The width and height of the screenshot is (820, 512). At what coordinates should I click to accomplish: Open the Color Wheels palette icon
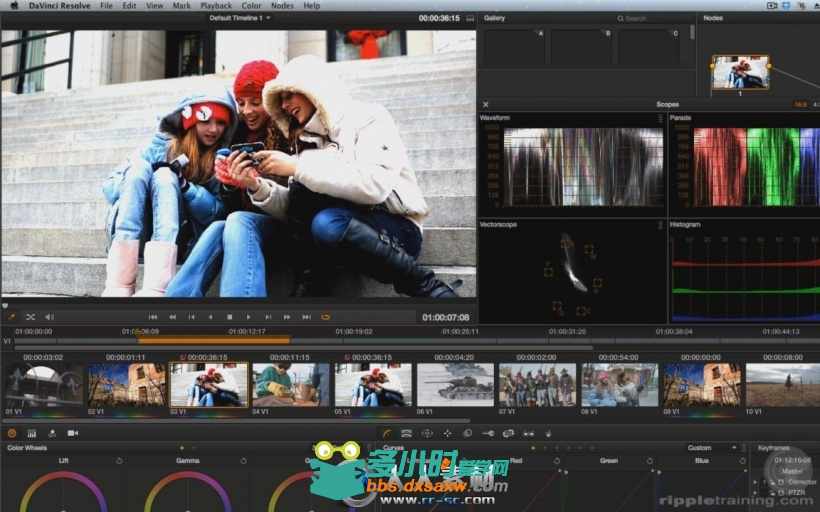(12, 434)
